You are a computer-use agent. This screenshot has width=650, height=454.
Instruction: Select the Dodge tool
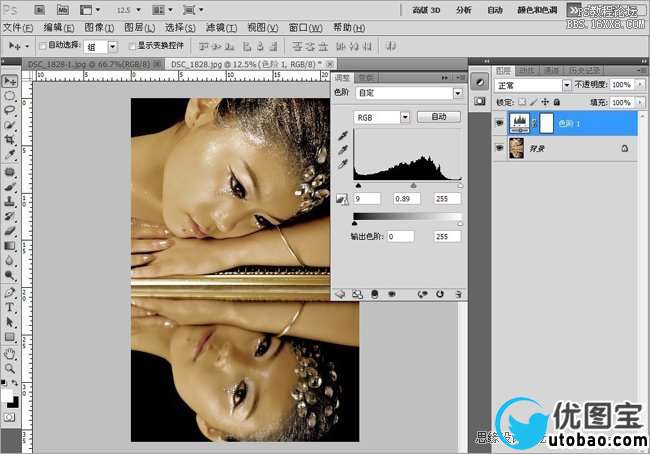(9, 275)
